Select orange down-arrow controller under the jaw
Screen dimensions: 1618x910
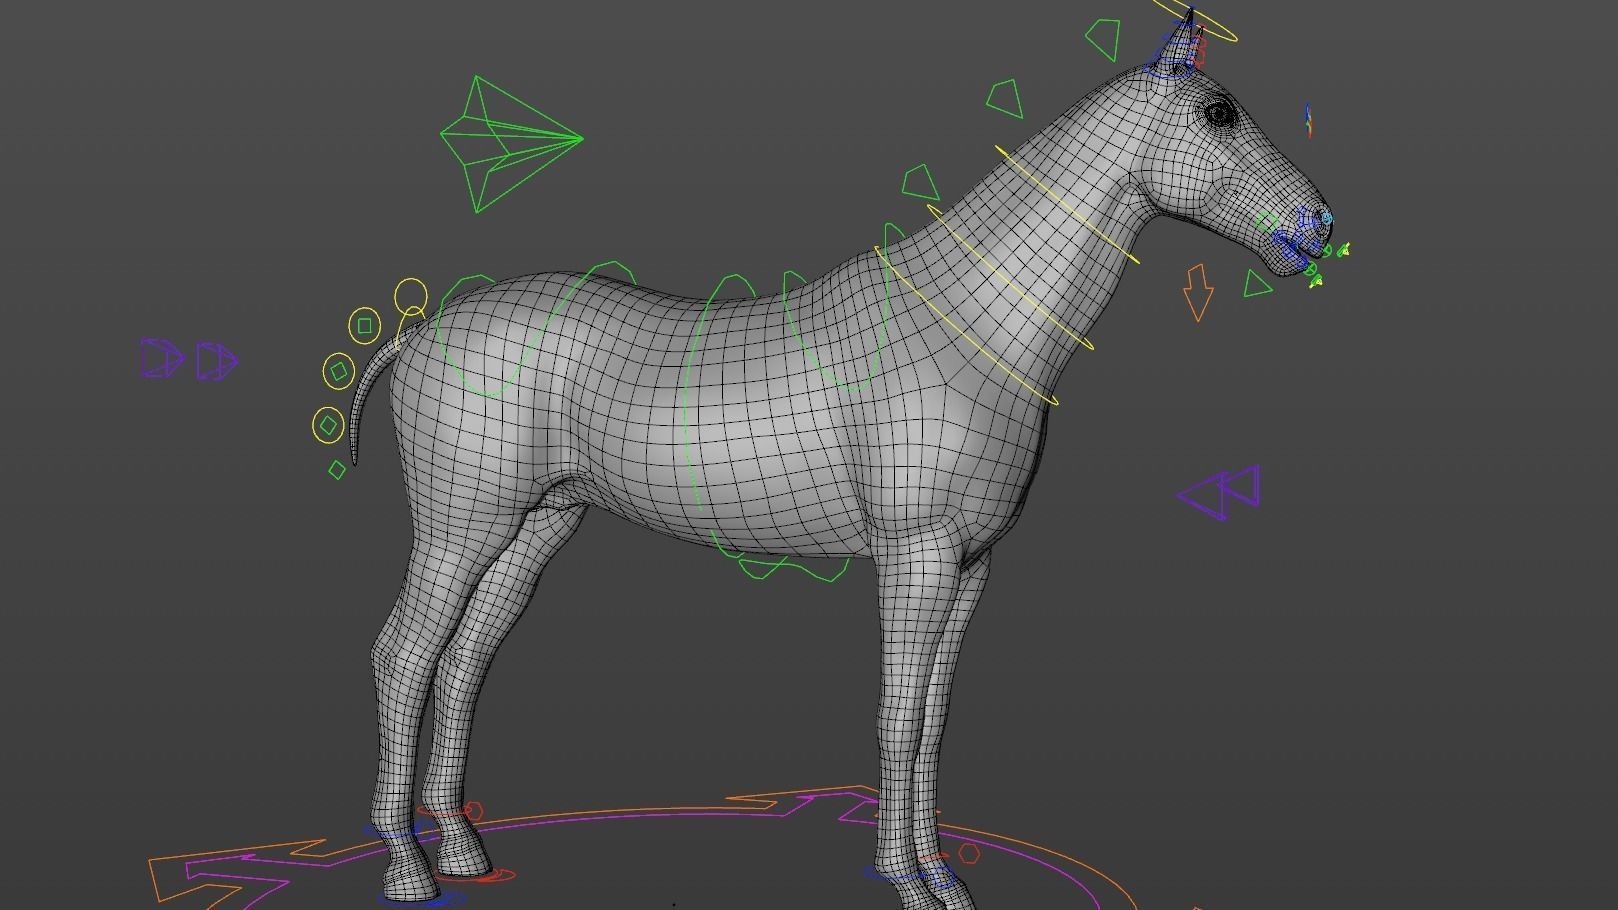pos(1198,292)
